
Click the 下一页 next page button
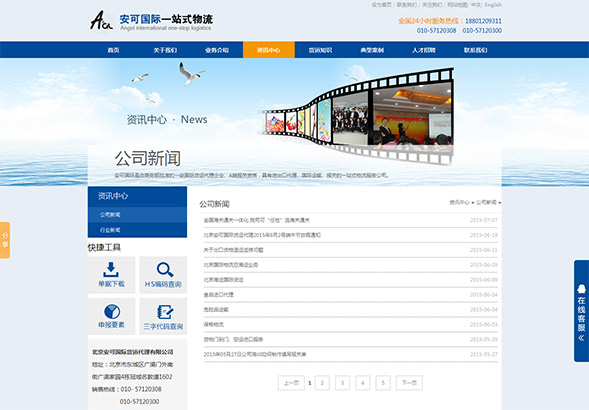tap(409, 383)
